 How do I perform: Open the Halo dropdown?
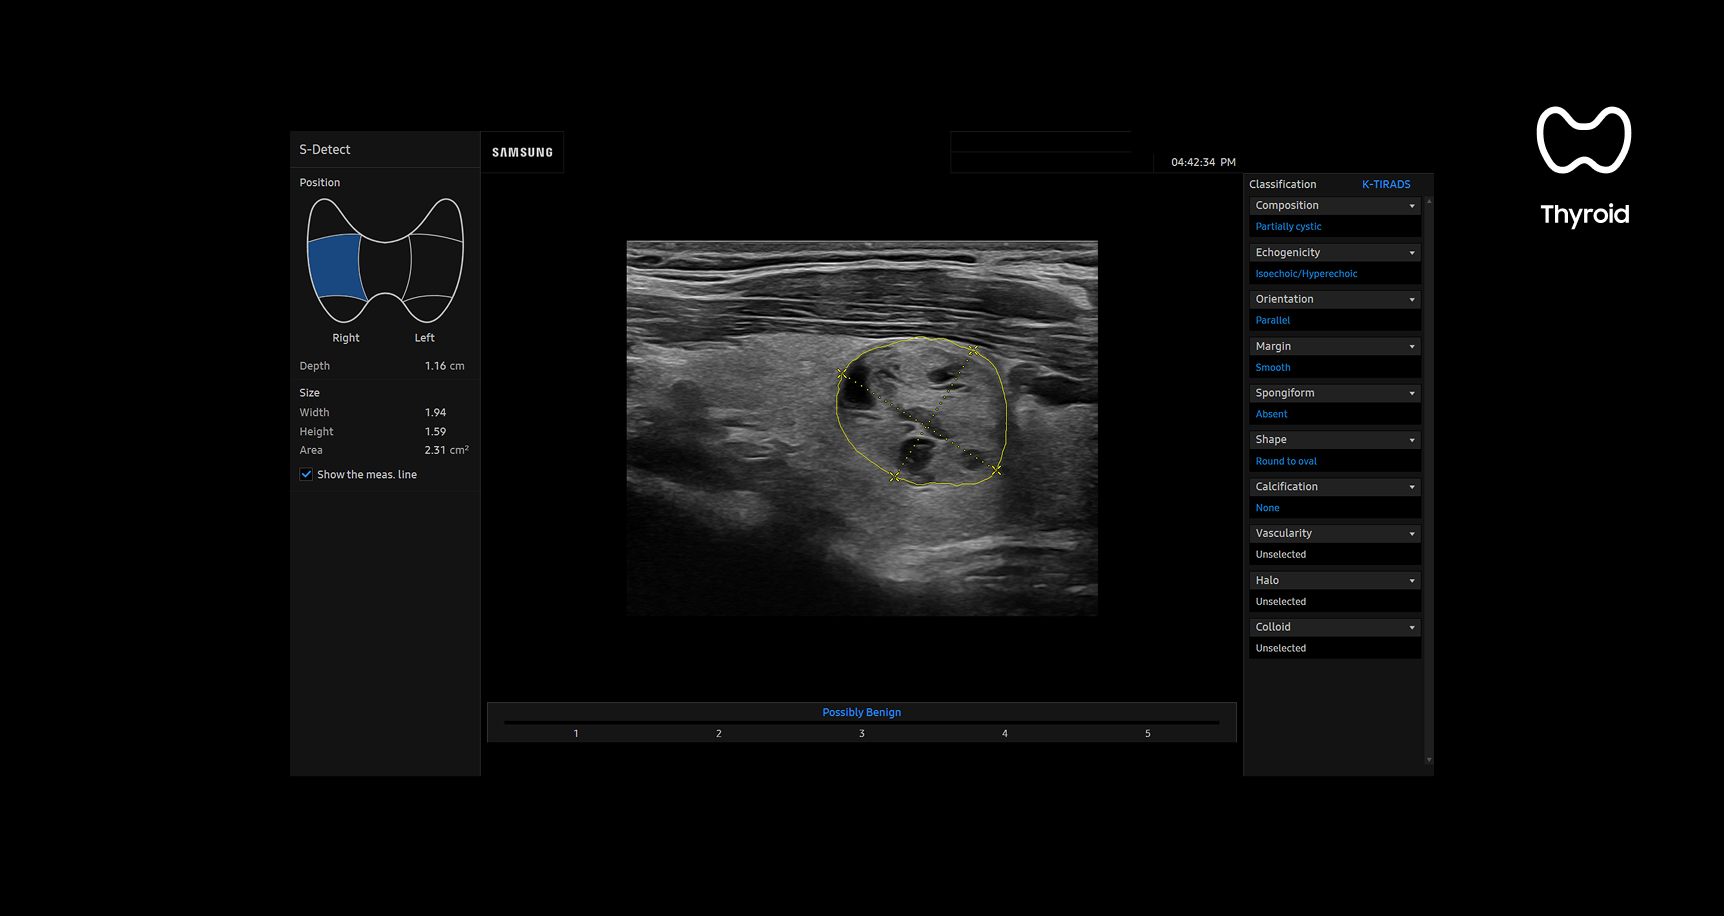(x=1334, y=581)
